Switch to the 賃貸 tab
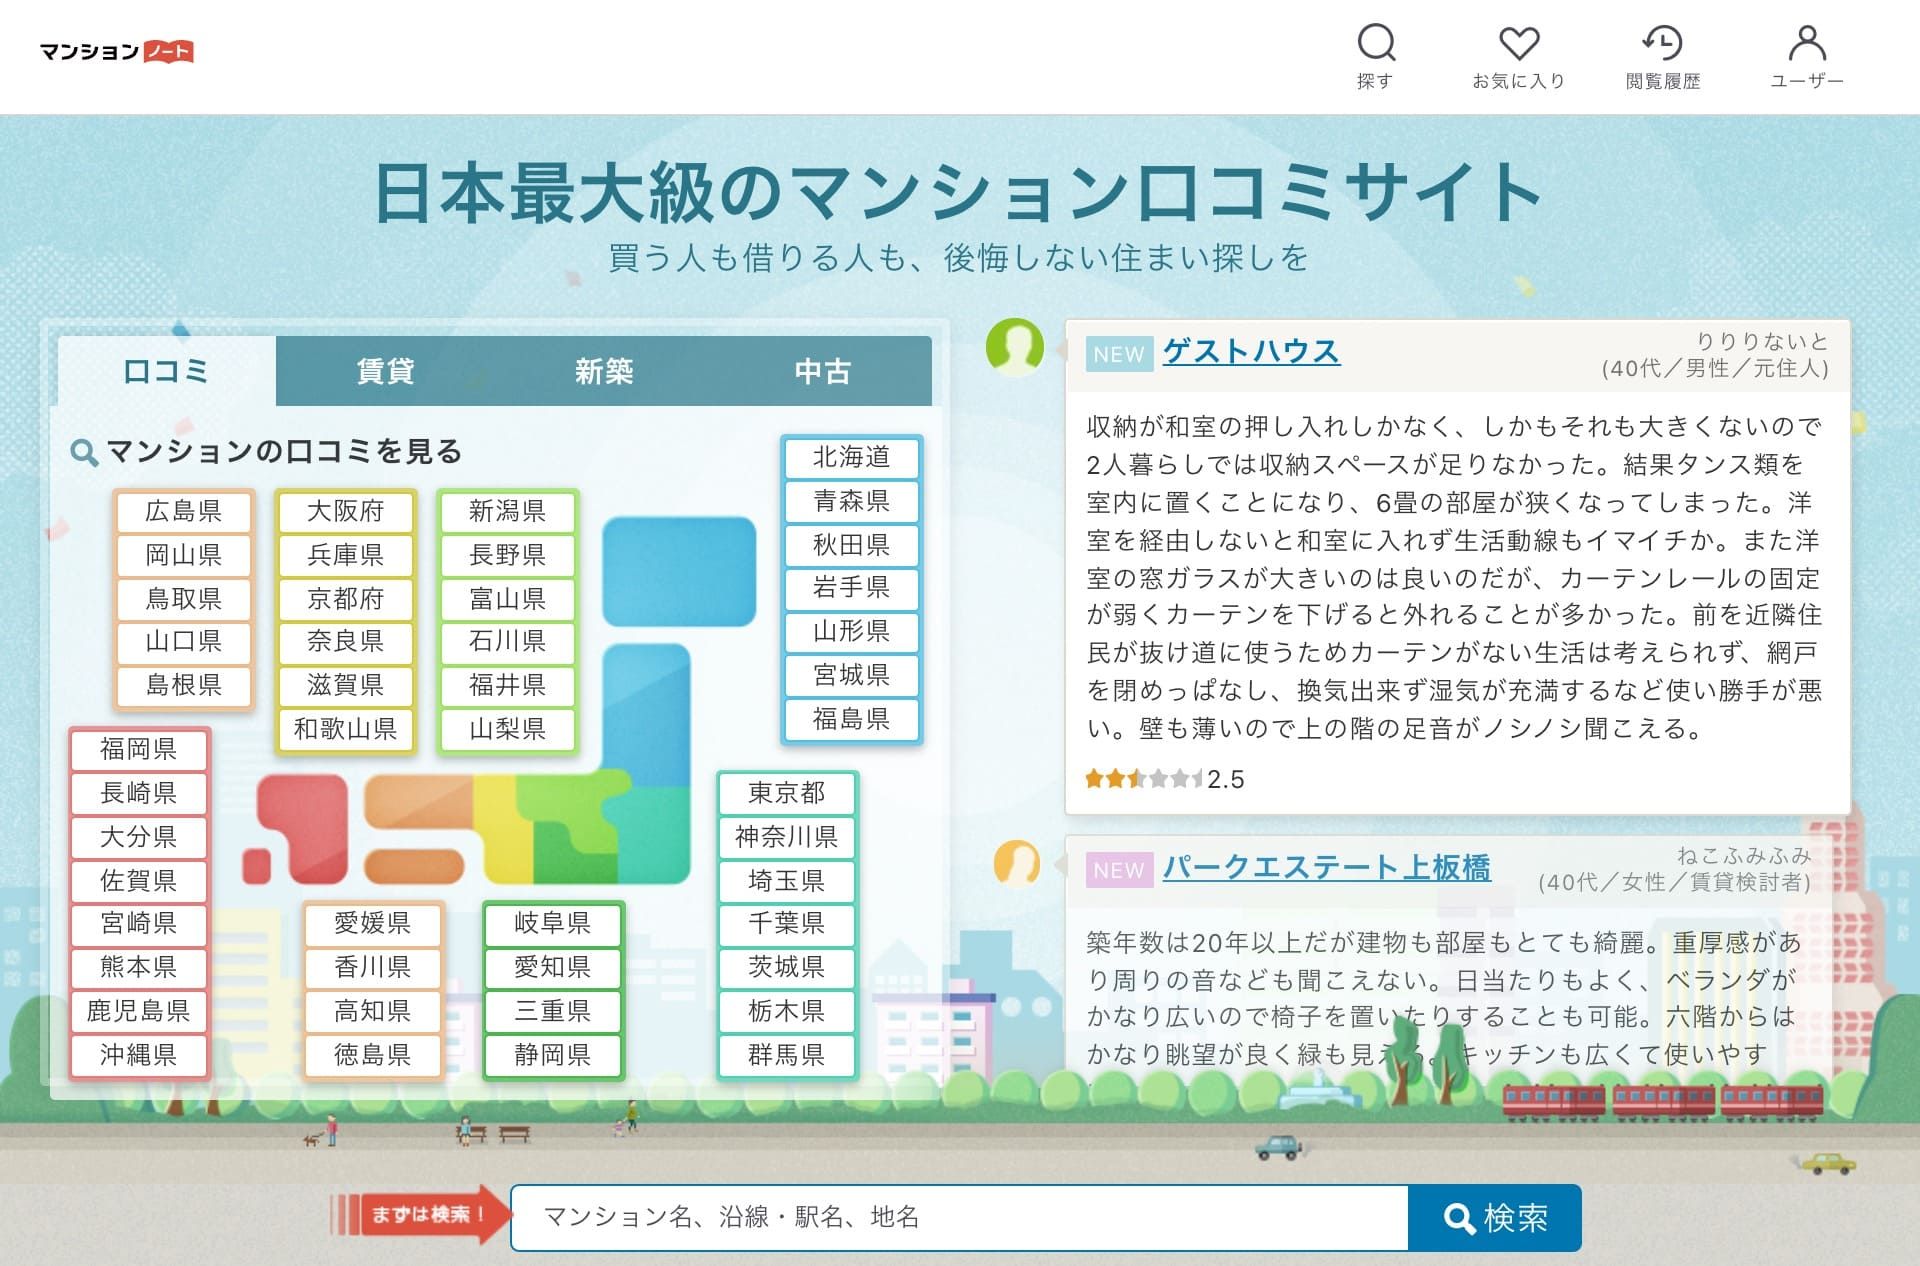 pyautogui.click(x=385, y=371)
